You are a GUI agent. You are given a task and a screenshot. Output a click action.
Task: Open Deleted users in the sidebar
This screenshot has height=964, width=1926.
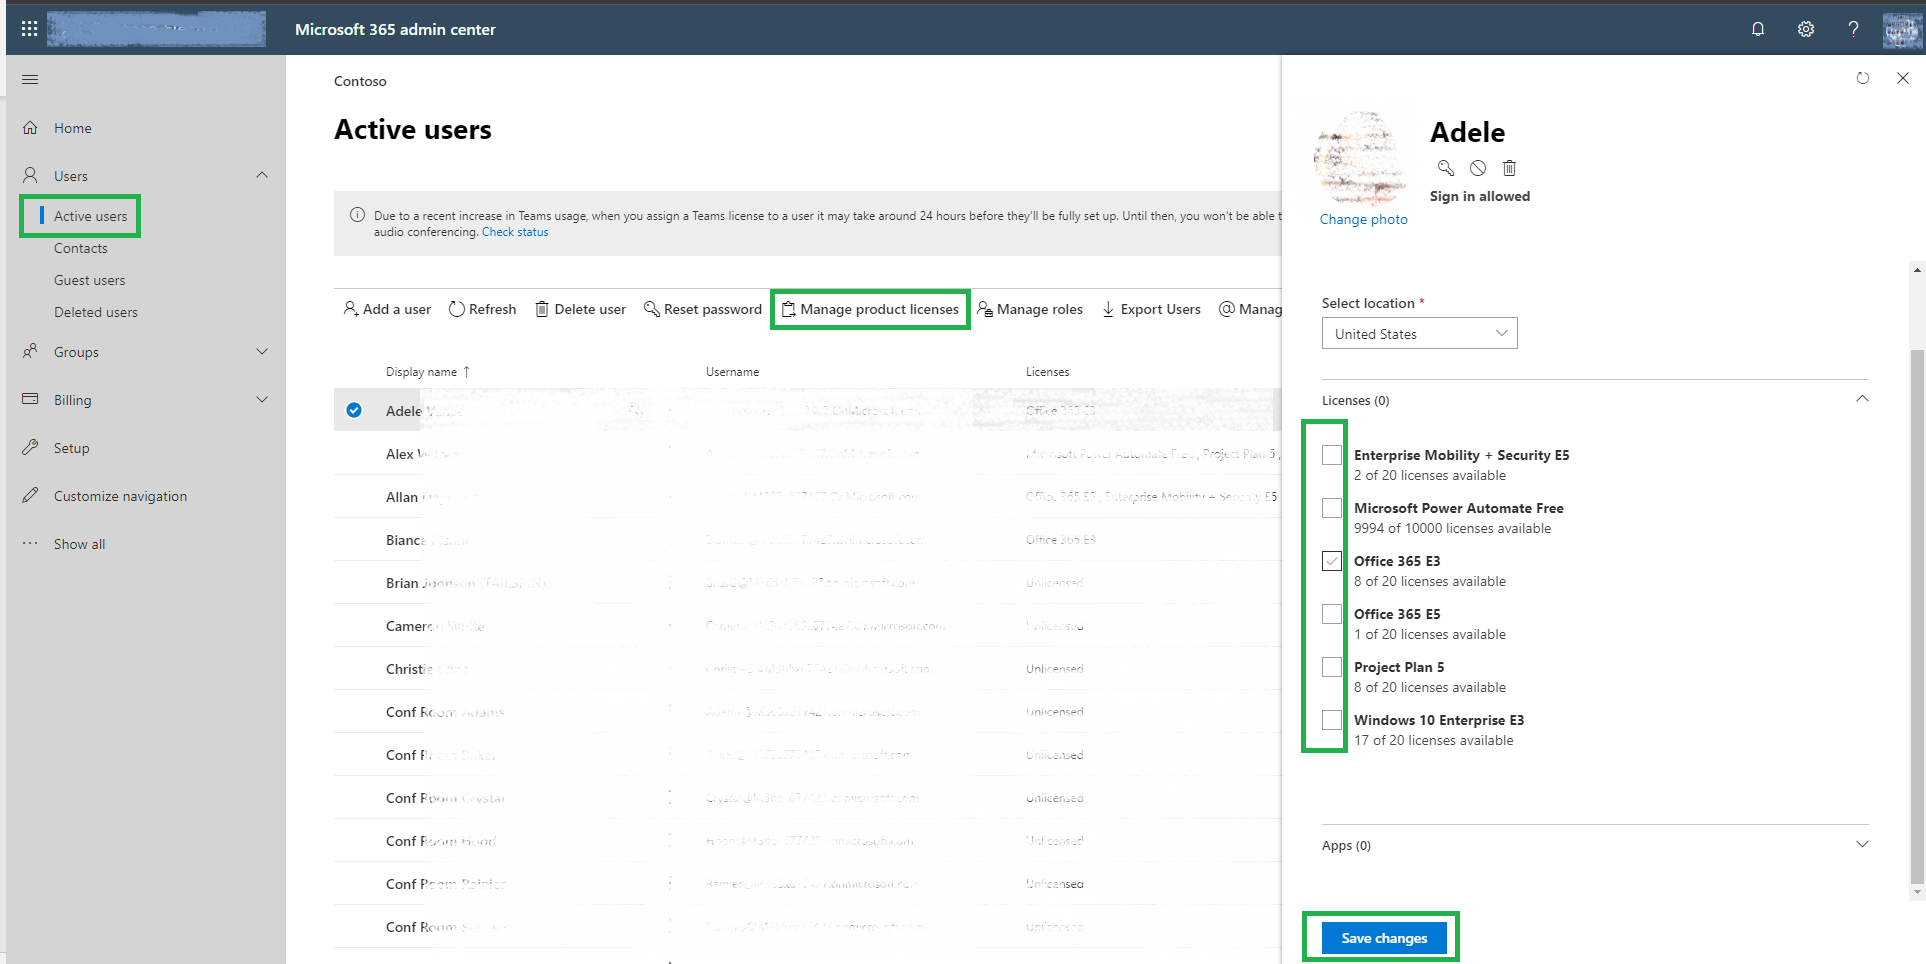(96, 312)
